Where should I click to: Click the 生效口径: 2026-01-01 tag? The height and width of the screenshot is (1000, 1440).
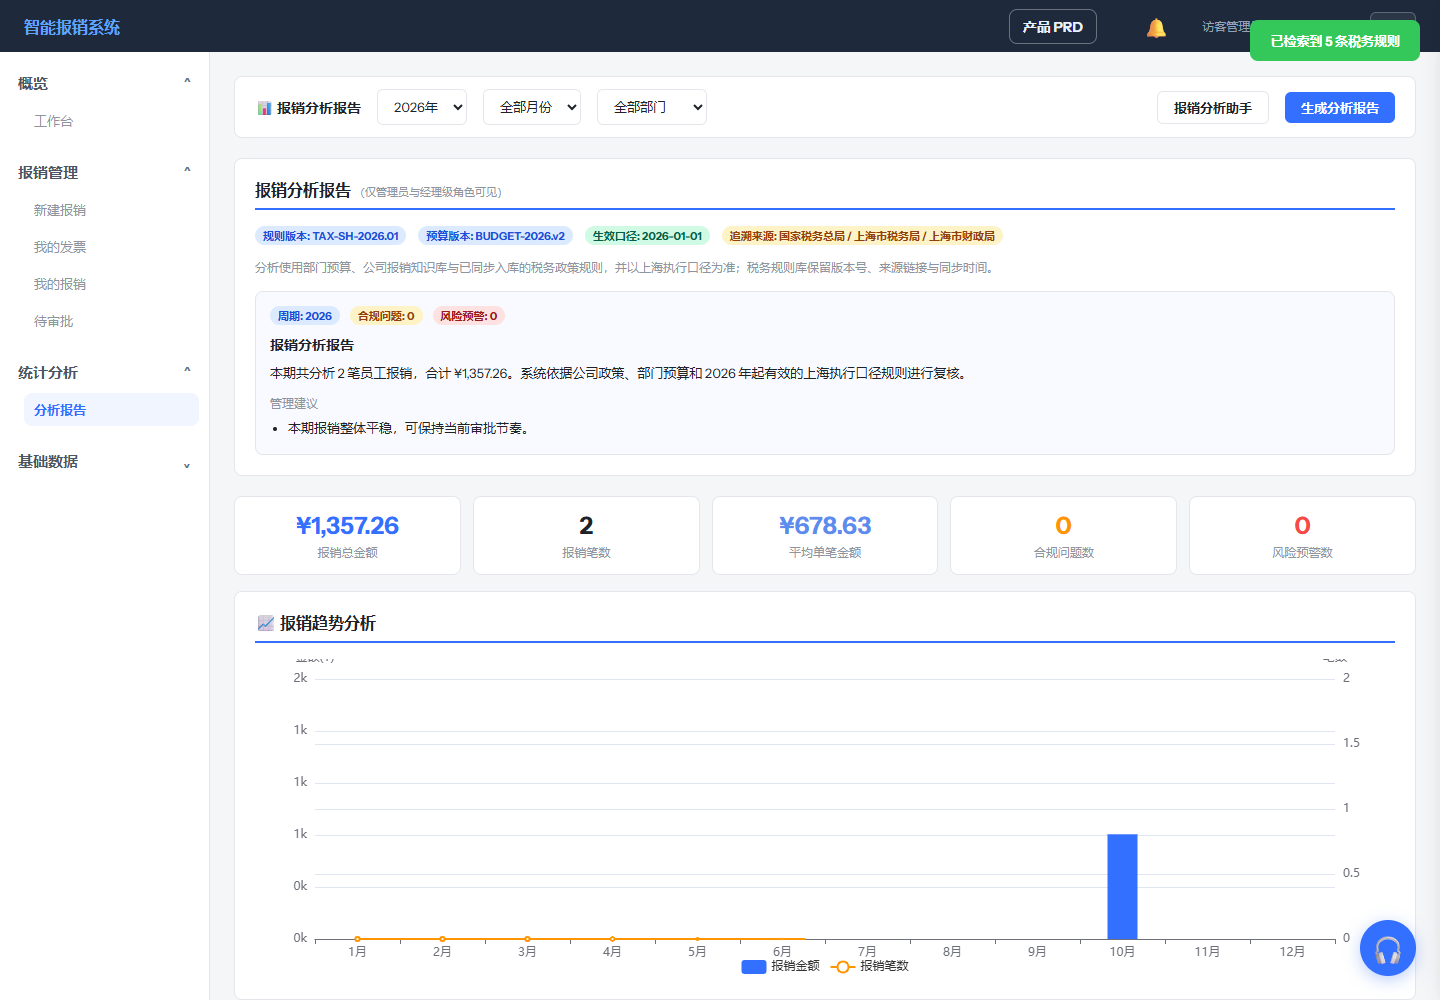(647, 236)
